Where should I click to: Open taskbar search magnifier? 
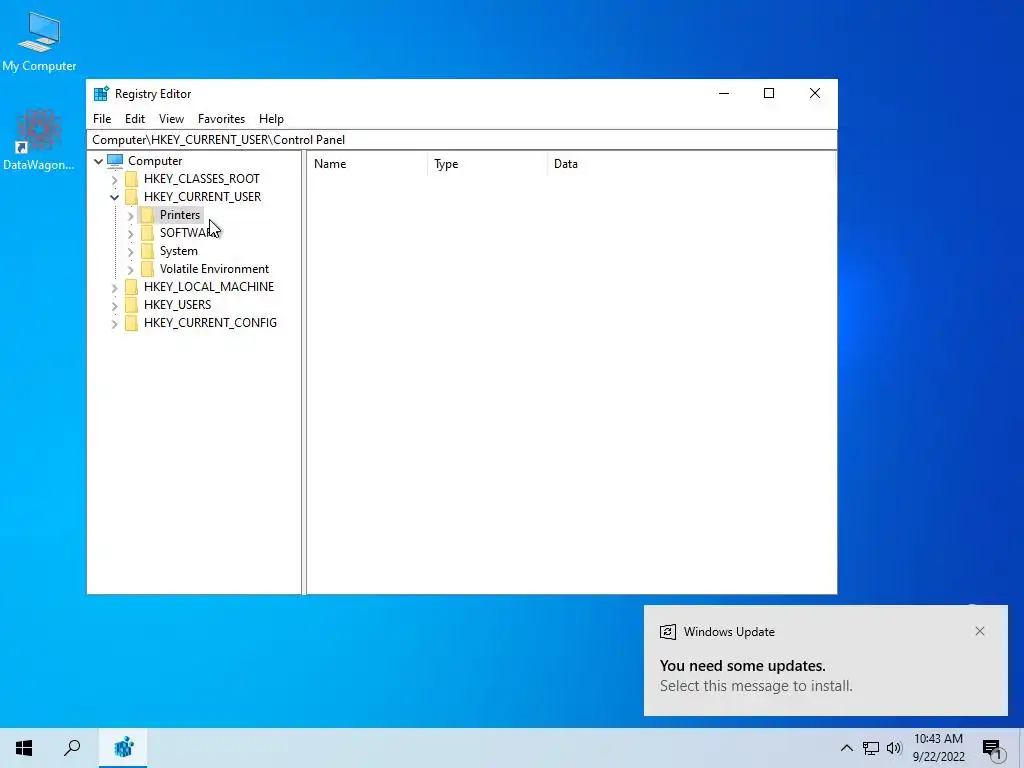[x=72, y=748]
